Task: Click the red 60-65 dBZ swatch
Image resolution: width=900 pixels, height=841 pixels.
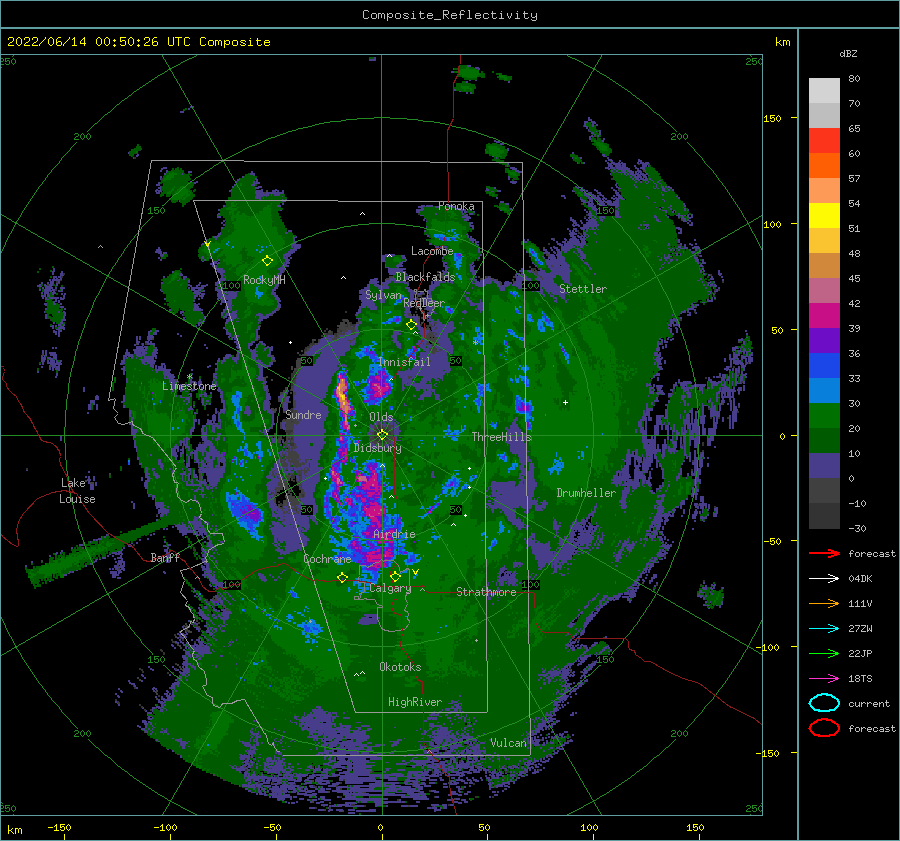Action: tap(824, 141)
